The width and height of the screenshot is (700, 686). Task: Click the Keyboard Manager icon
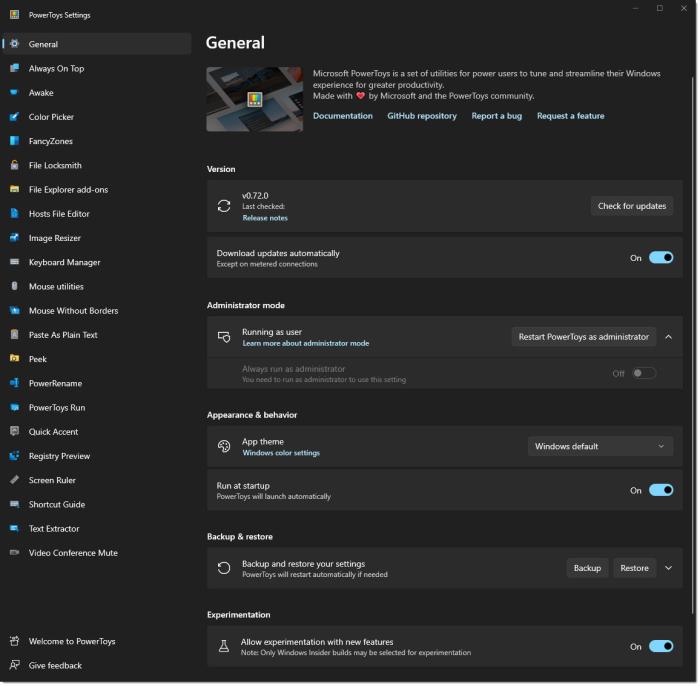pos(14,262)
